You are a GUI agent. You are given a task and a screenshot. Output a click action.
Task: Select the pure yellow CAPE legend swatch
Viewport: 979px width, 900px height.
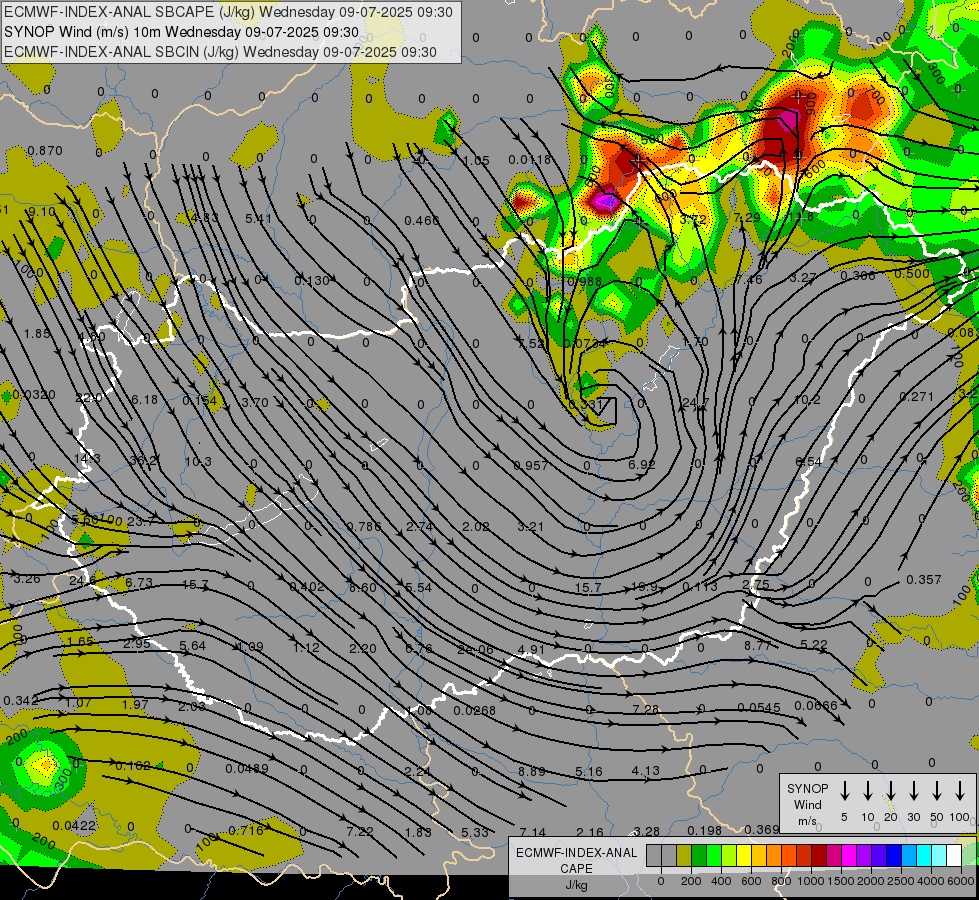click(744, 856)
